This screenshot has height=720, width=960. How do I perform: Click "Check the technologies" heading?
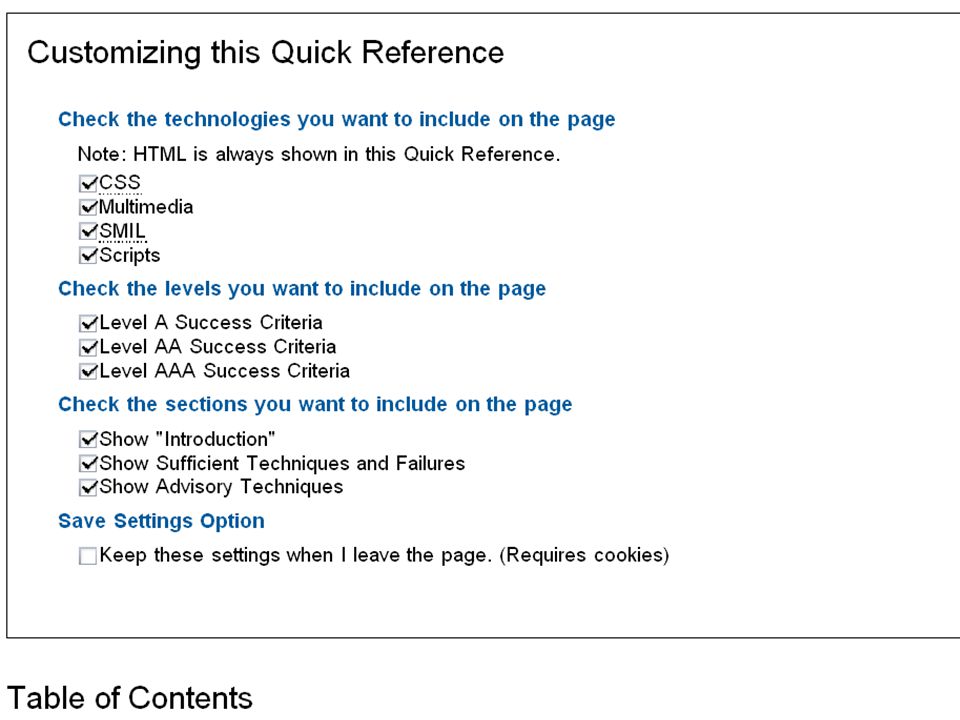tap(337, 119)
